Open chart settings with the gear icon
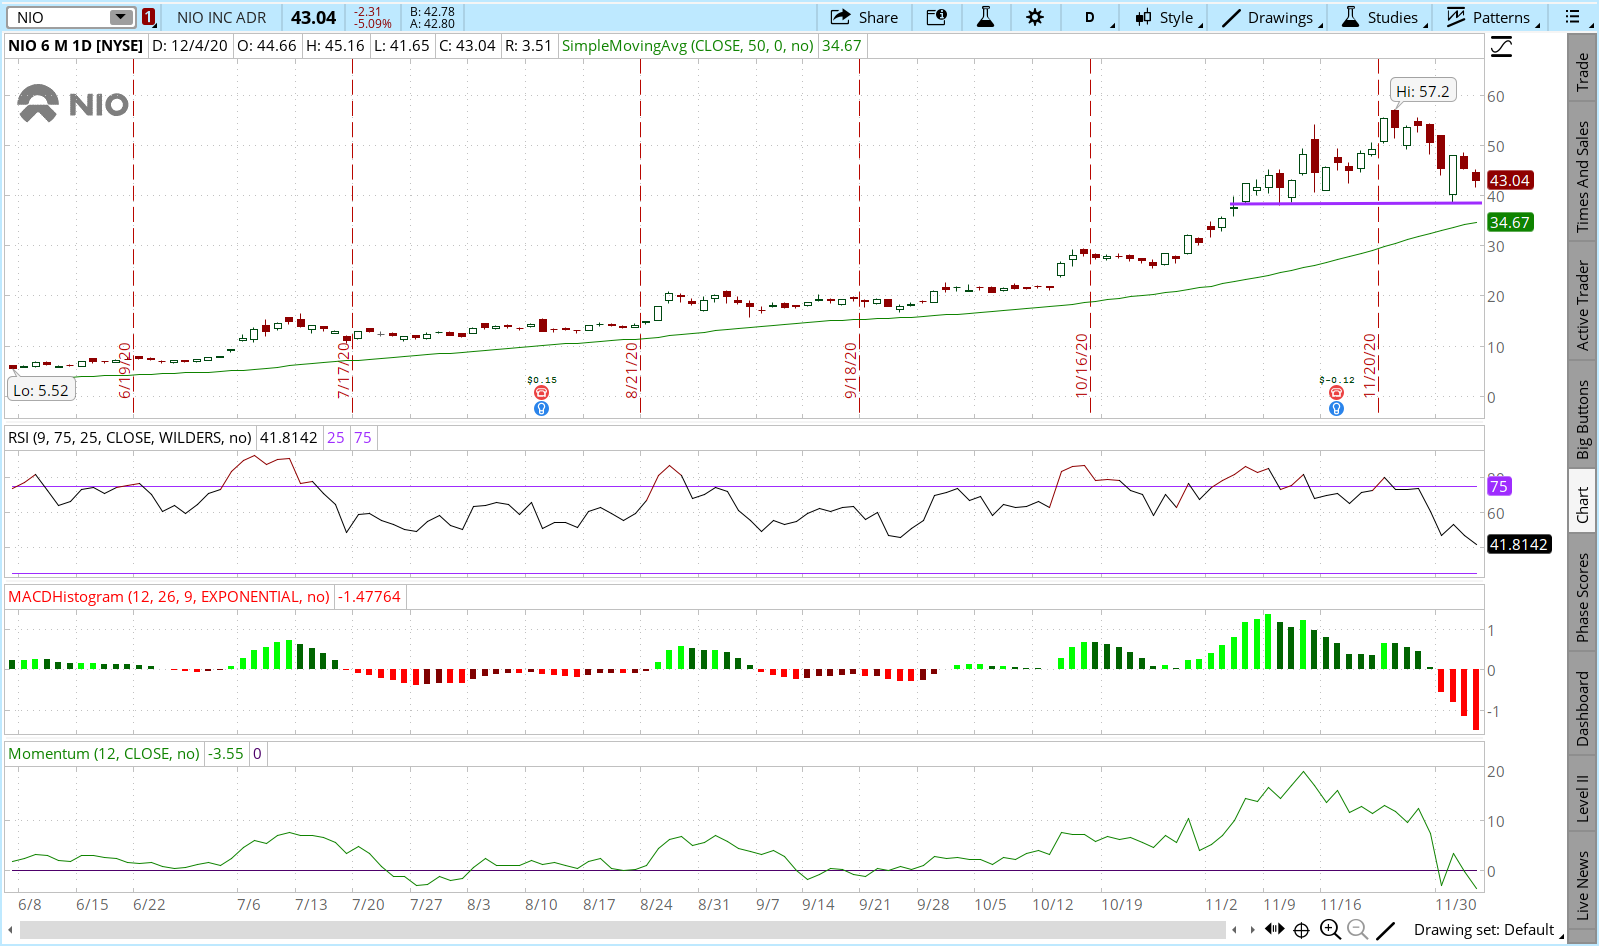The image size is (1599, 946). [1035, 17]
